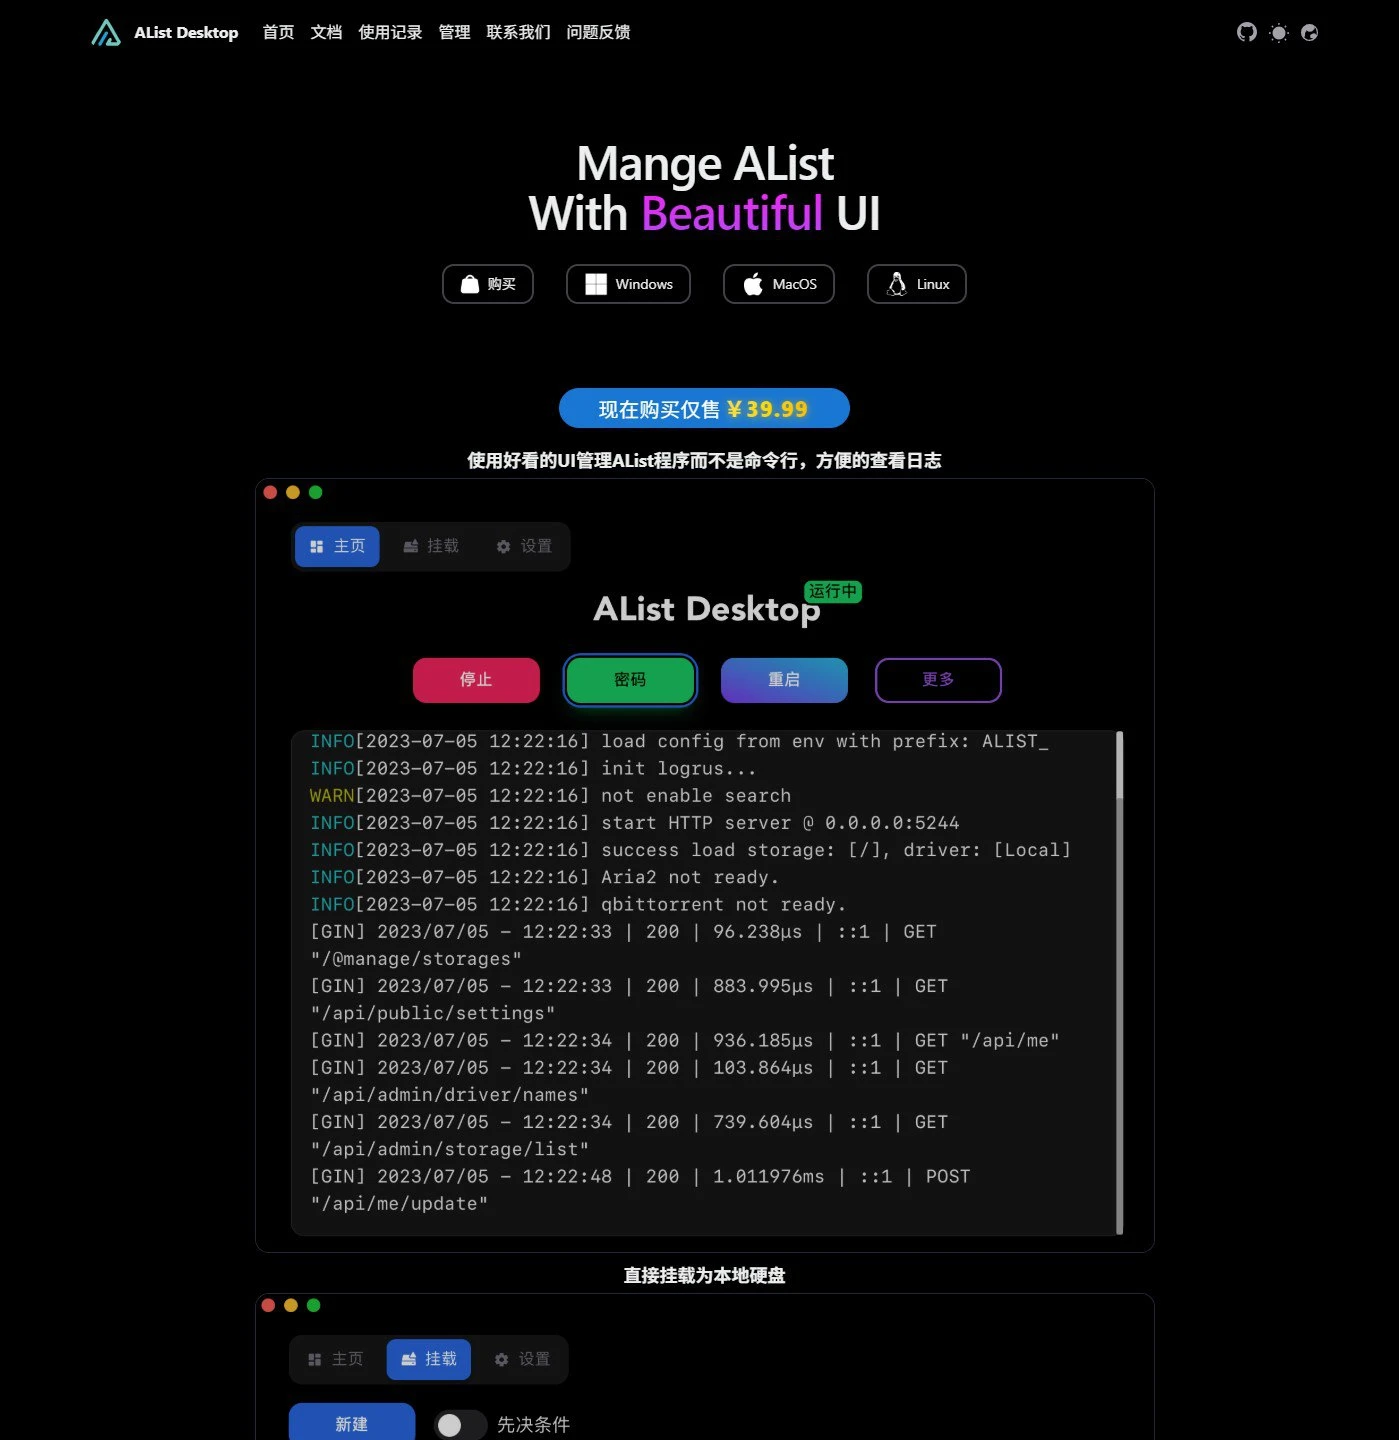Expand the 更多 options button

pos(937,680)
